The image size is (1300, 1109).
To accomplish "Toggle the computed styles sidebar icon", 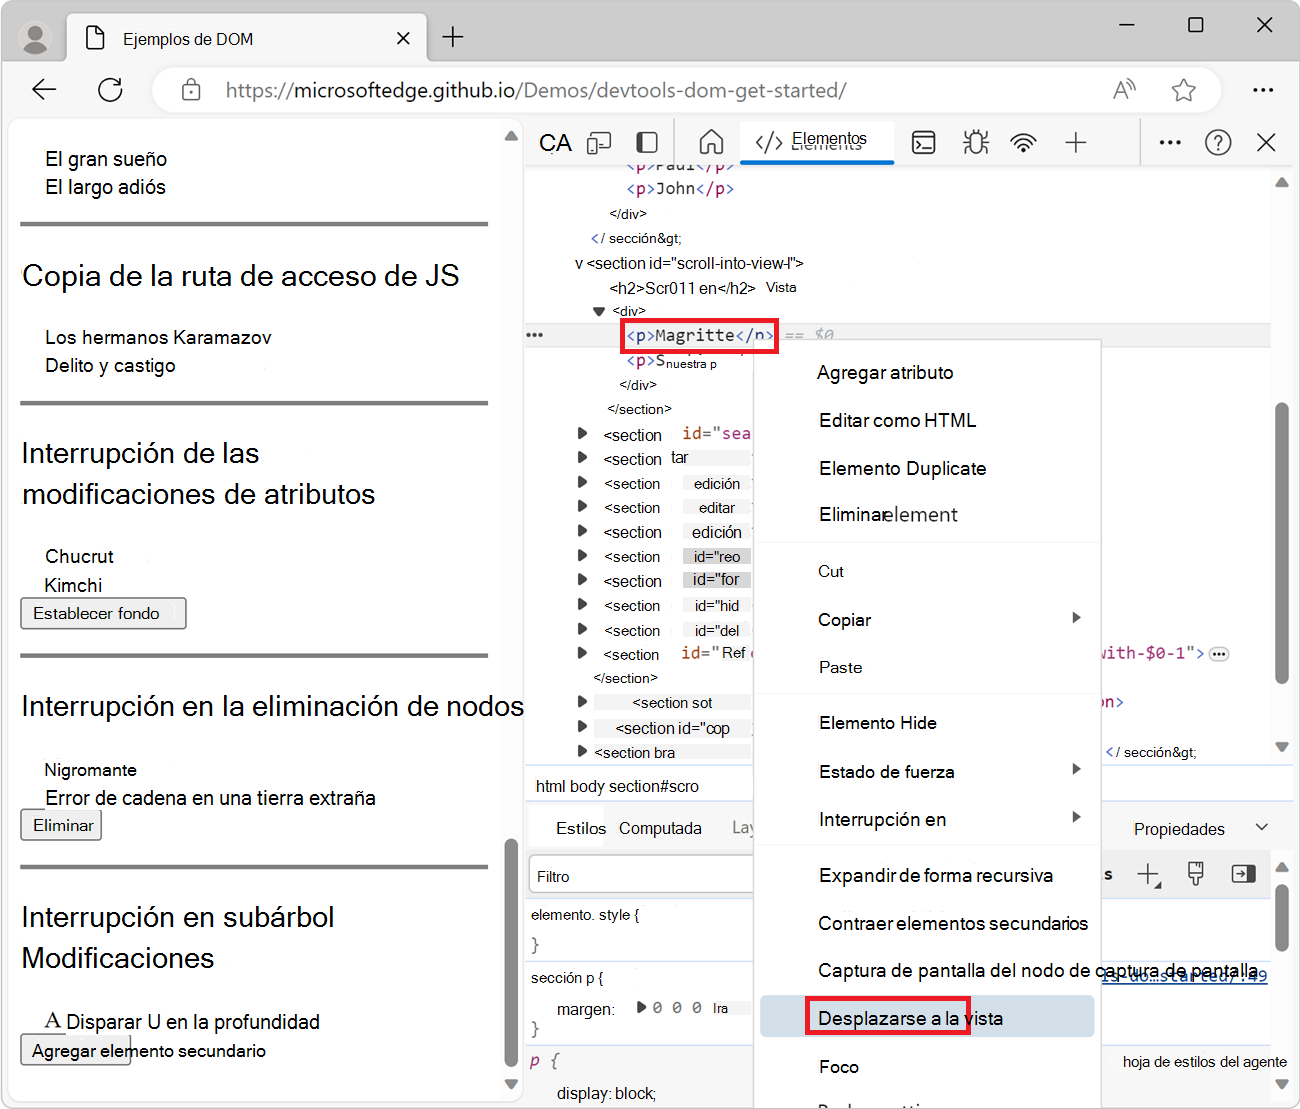I will point(1243,874).
